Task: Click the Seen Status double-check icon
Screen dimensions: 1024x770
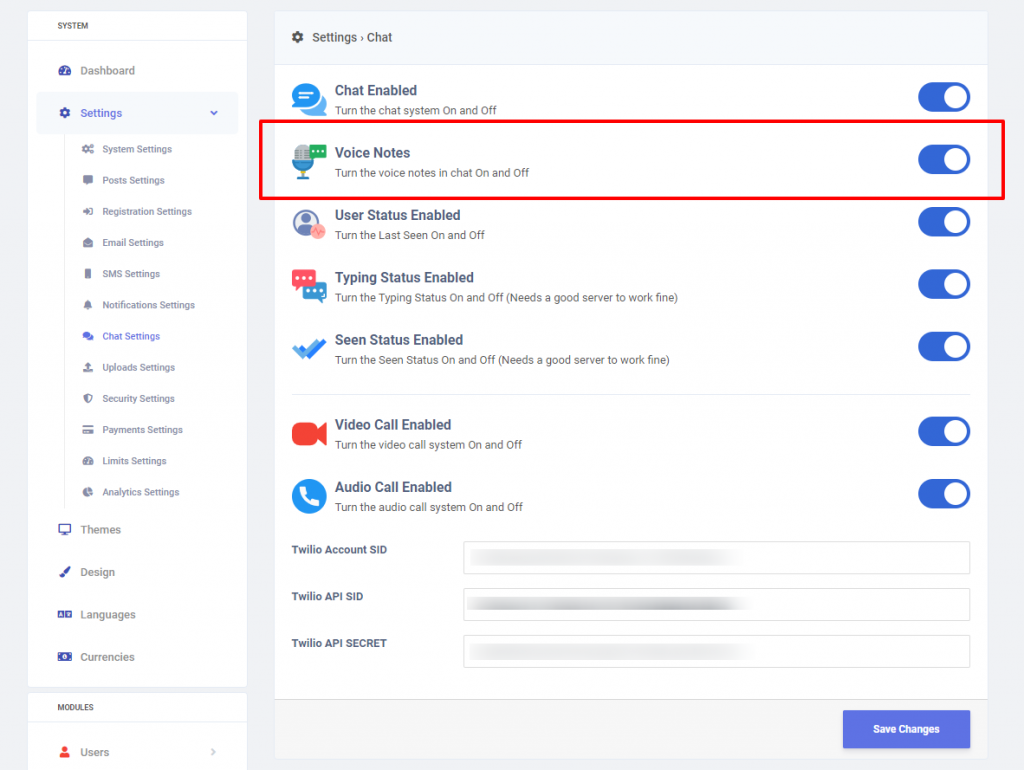Action: click(309, 349)
